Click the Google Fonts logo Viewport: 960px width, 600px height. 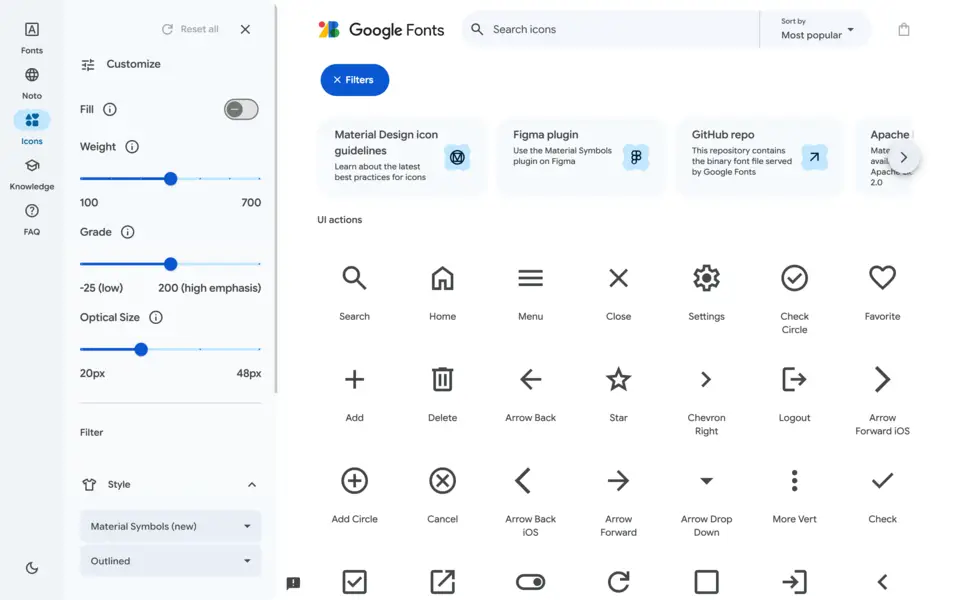point(381,29)
